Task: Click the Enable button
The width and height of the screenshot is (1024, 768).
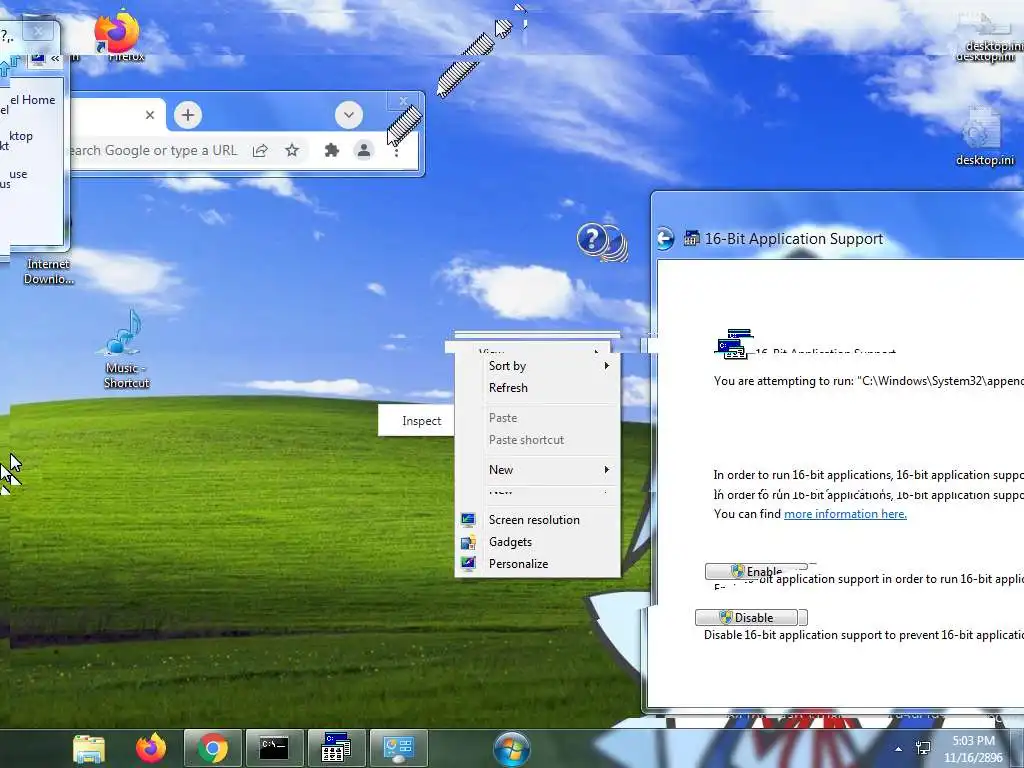Action: pos(756,571)
